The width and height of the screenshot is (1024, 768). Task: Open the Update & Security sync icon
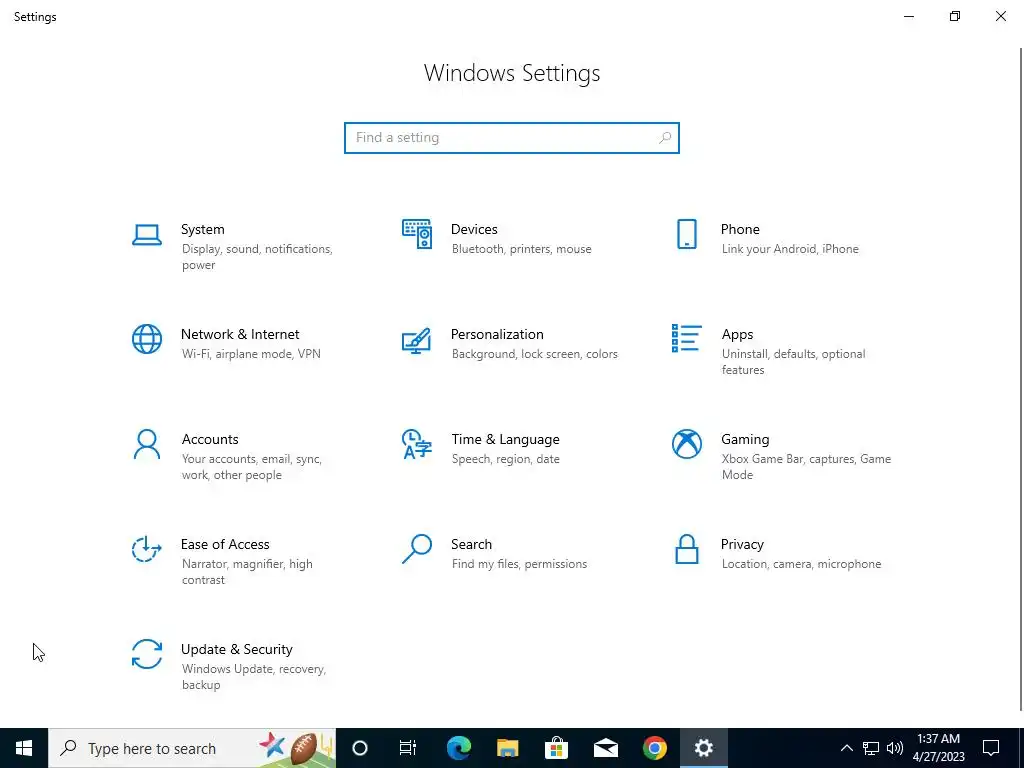[x=147, y=654]
